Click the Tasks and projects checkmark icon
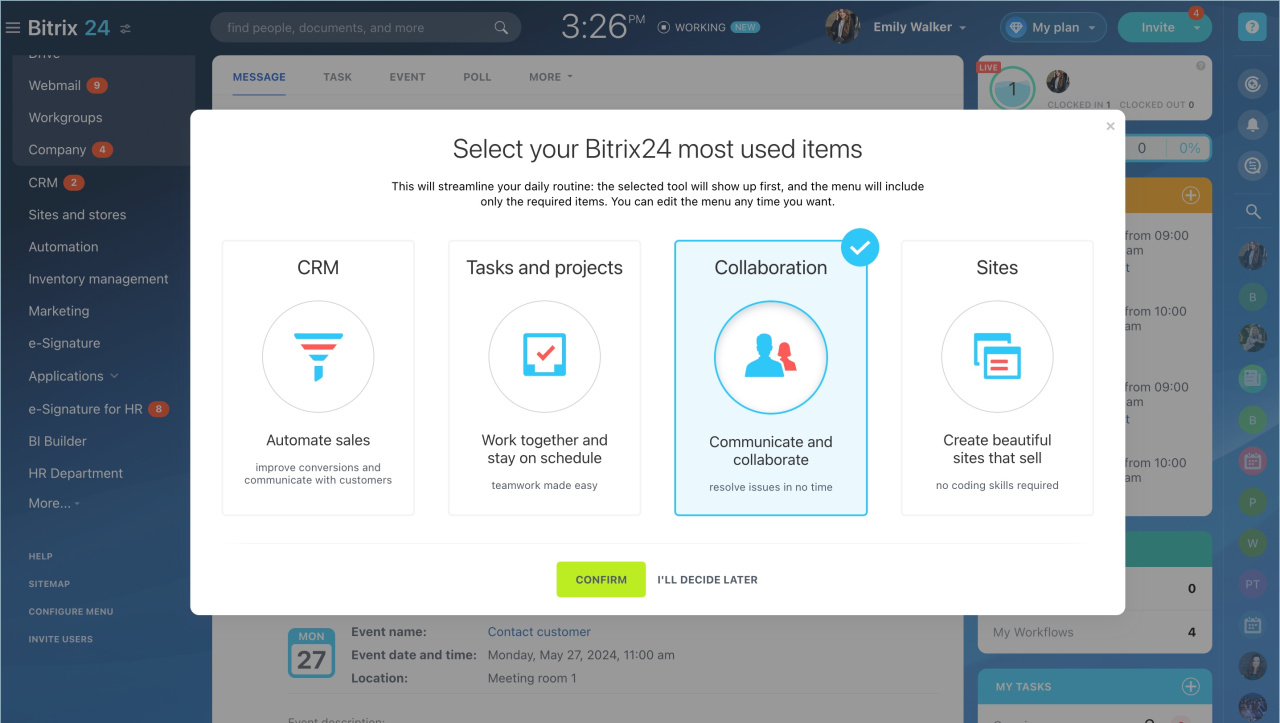 pyautogui.click(x=544, y=356)
